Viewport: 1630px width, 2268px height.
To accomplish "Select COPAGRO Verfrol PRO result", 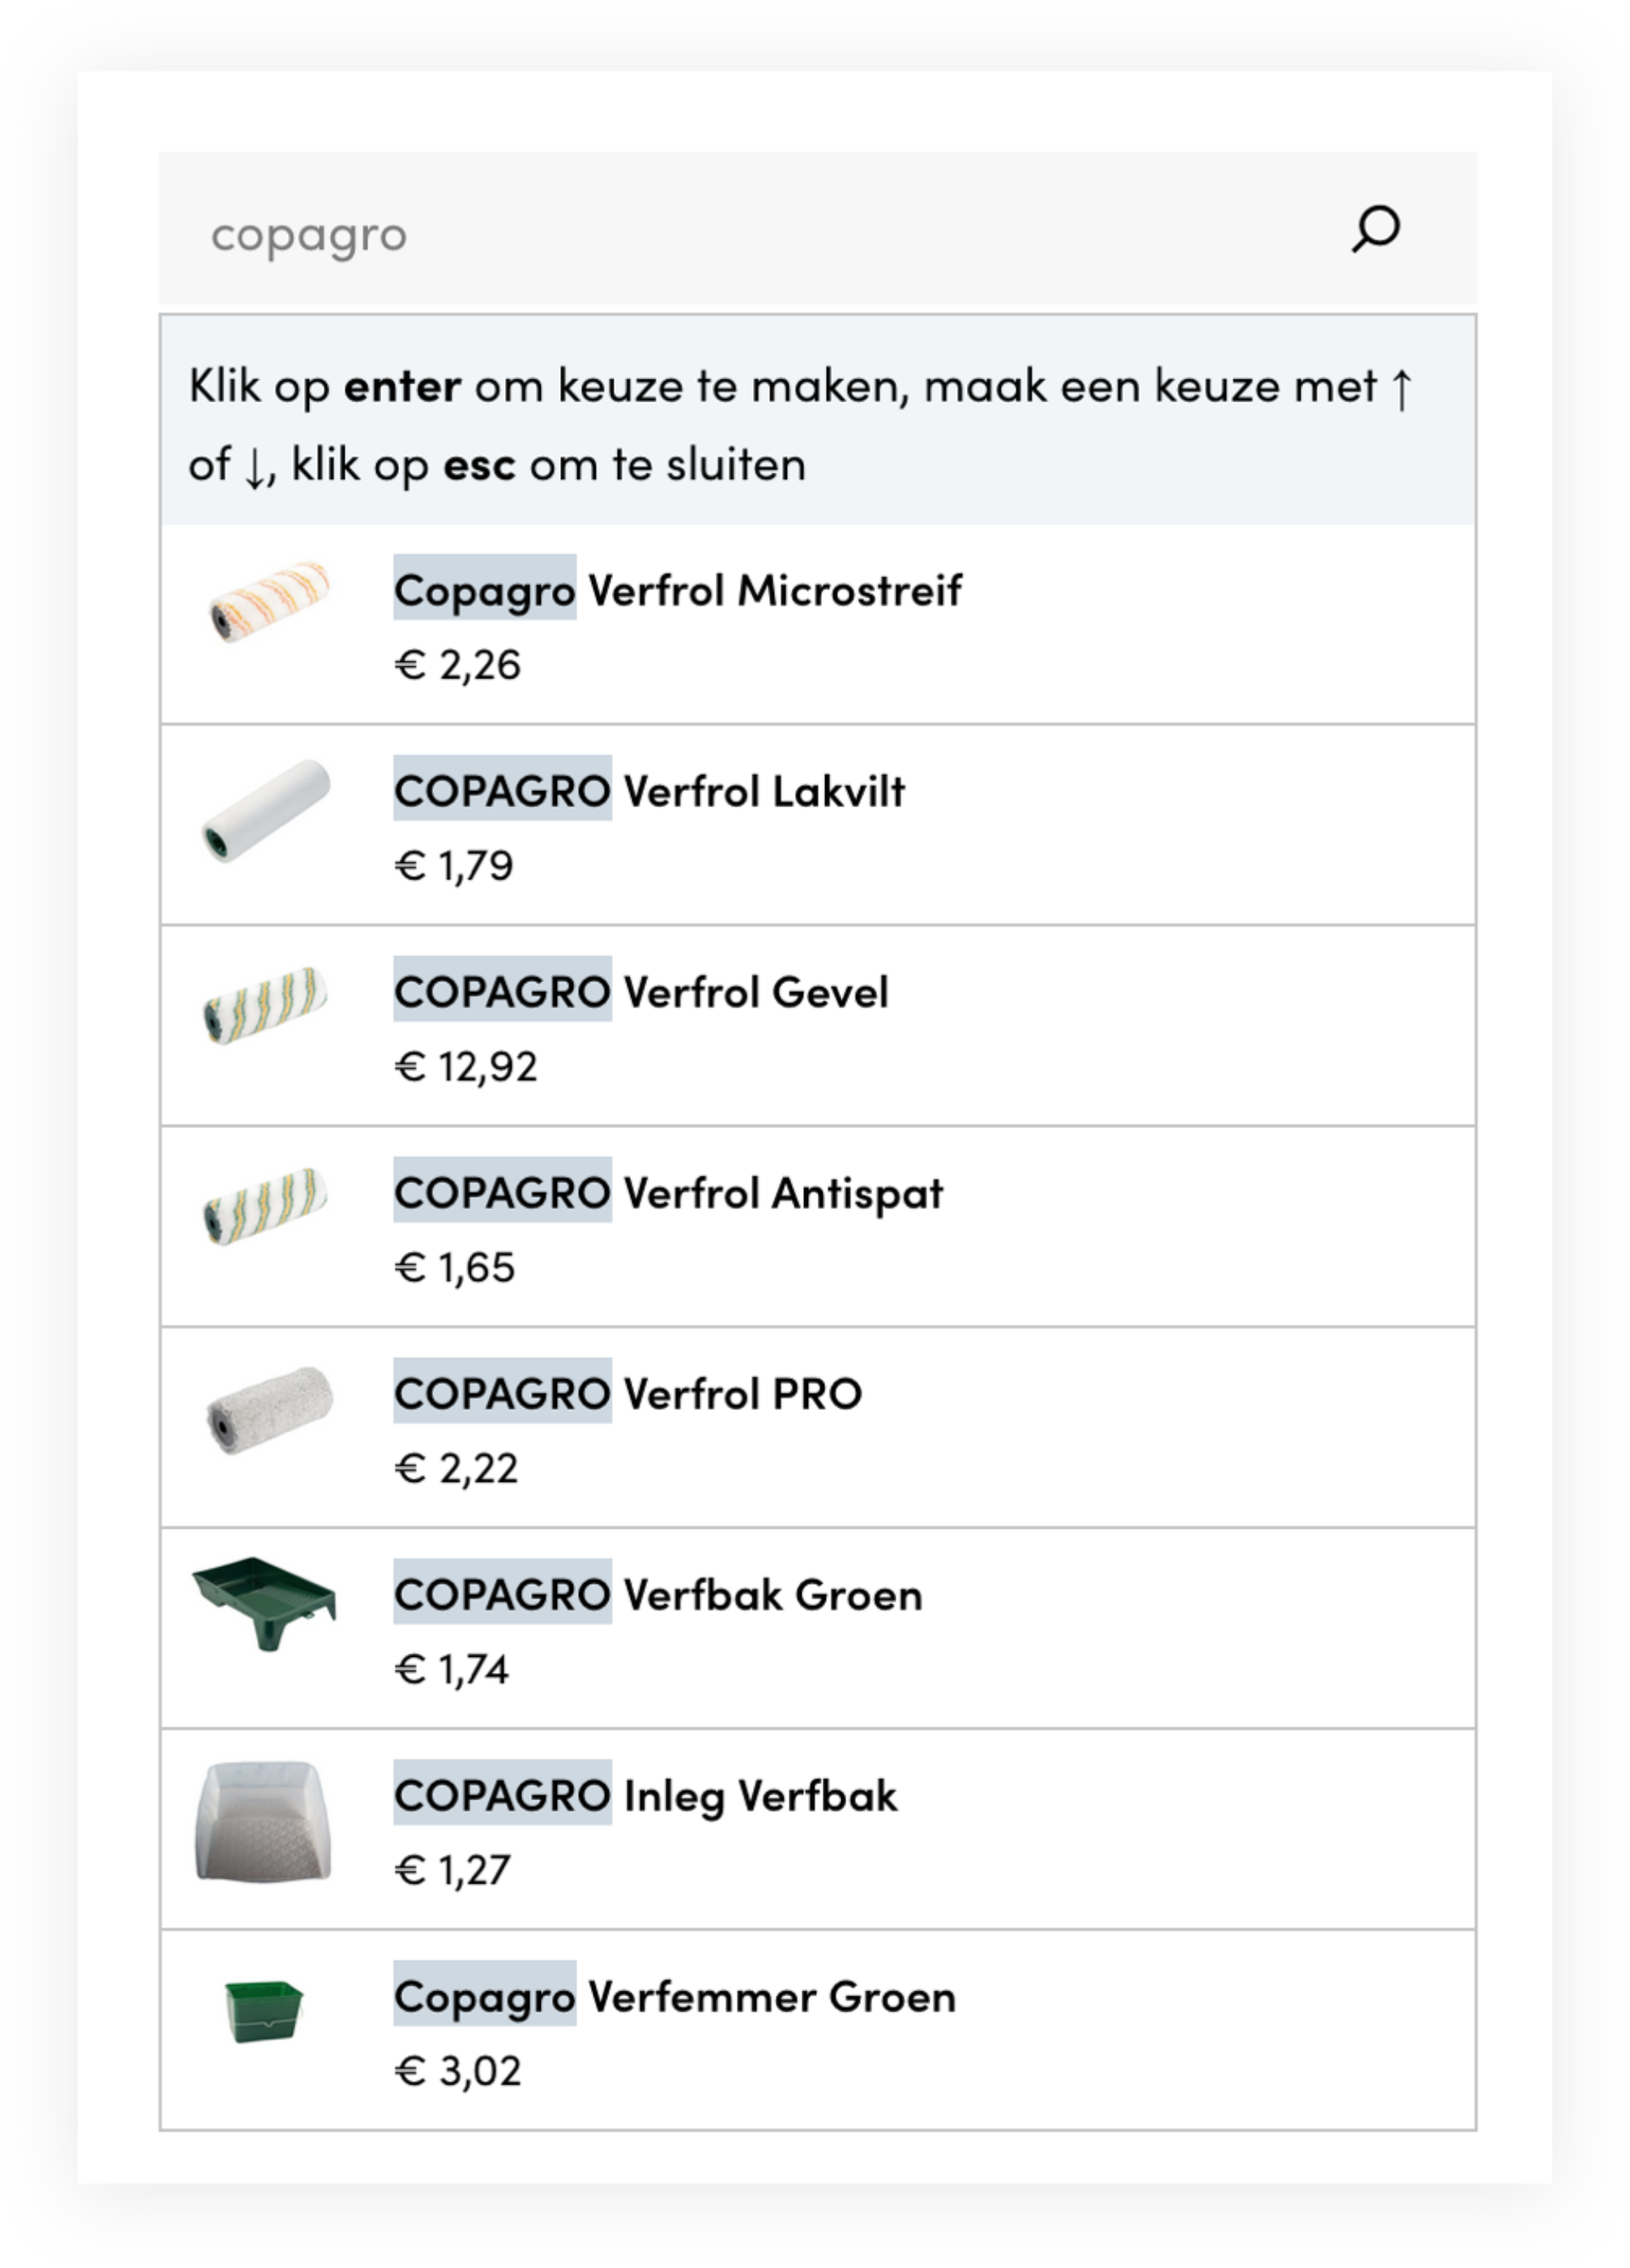I will 627,1394.
